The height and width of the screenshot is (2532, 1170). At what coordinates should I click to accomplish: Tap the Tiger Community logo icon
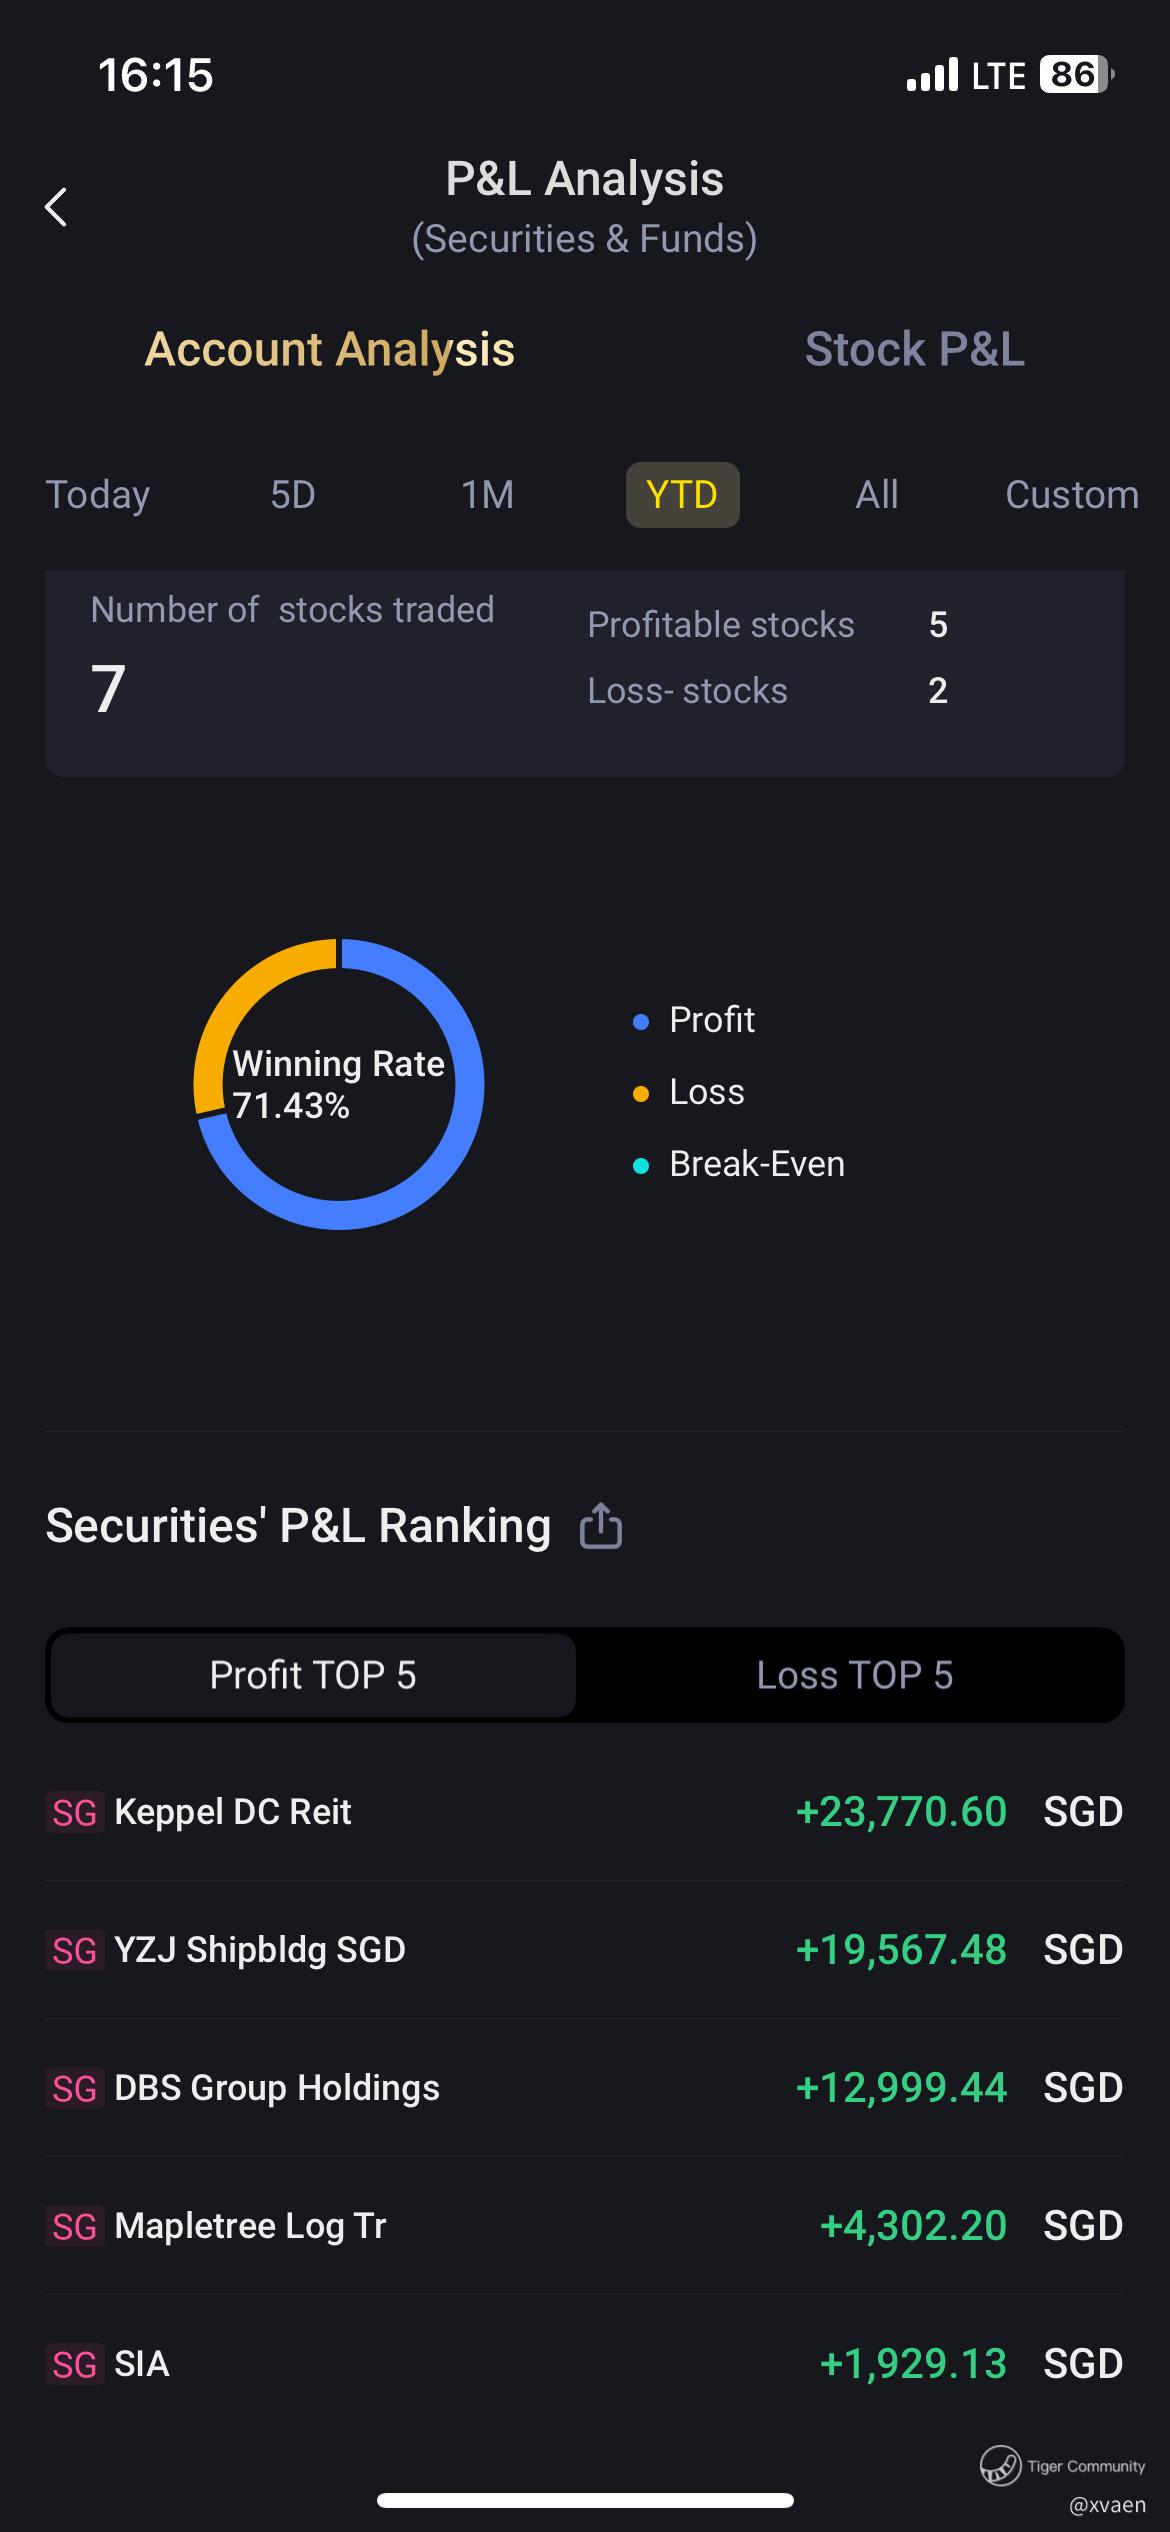tap(999, 2465)
